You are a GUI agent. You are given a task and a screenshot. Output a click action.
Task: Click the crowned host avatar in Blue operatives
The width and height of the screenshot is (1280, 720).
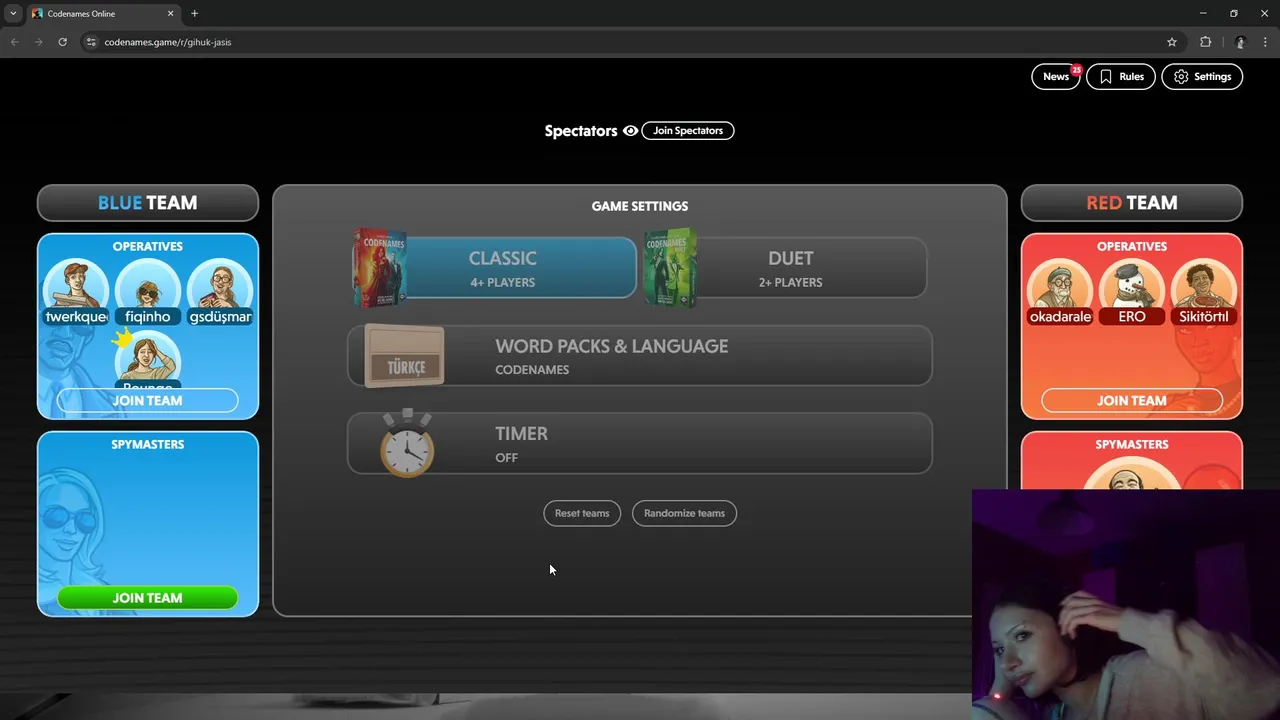point(148,360)
